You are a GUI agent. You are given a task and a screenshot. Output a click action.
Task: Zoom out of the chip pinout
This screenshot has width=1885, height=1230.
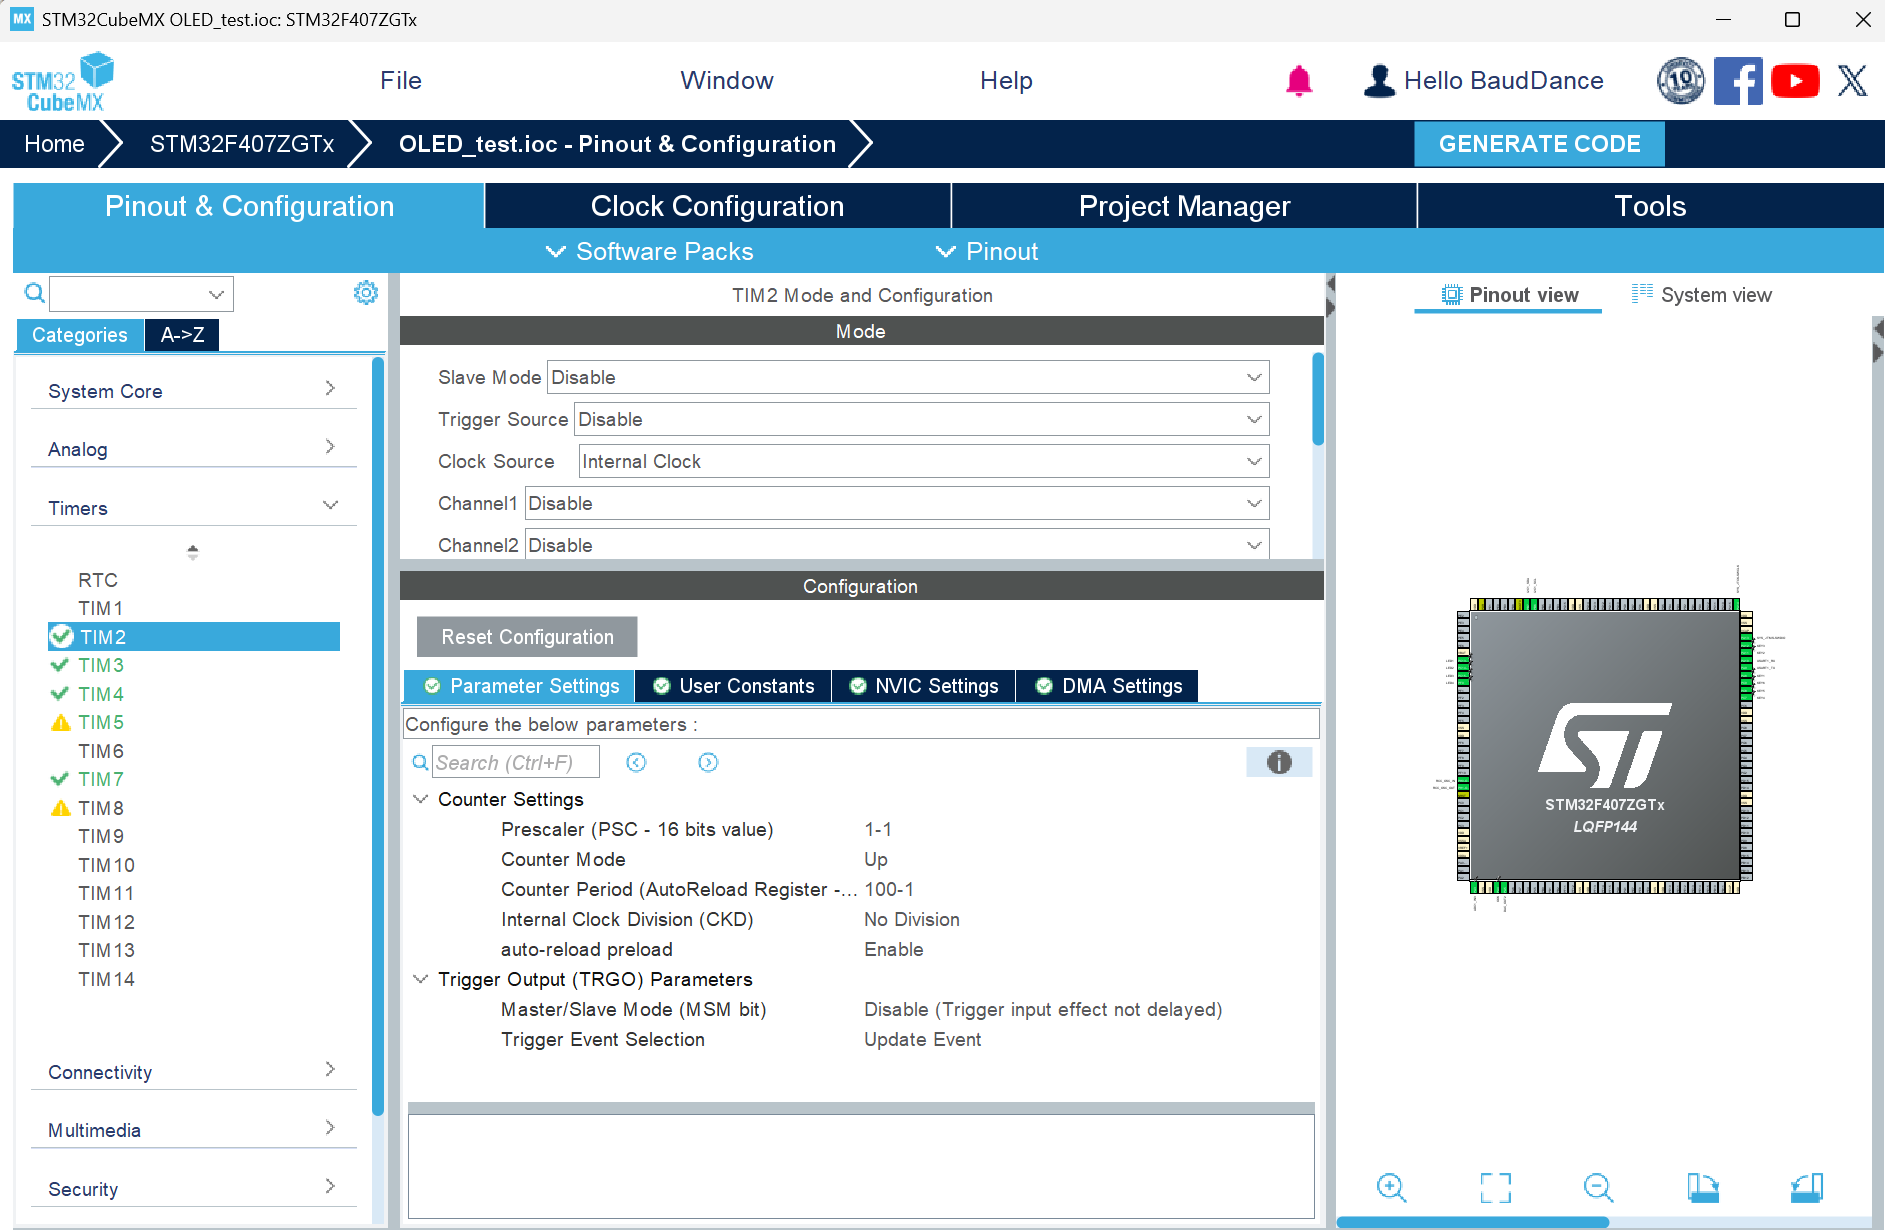click(1598, 1188)
